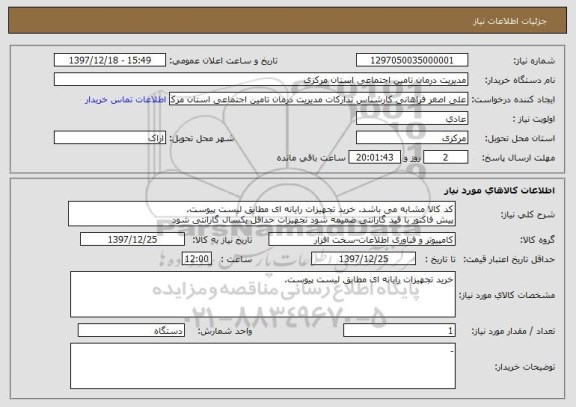Select the گروه کالا field کامپیوتر و فناوری اطلاعات
Screen dimensions: 576x407
(x=362, y=239)
